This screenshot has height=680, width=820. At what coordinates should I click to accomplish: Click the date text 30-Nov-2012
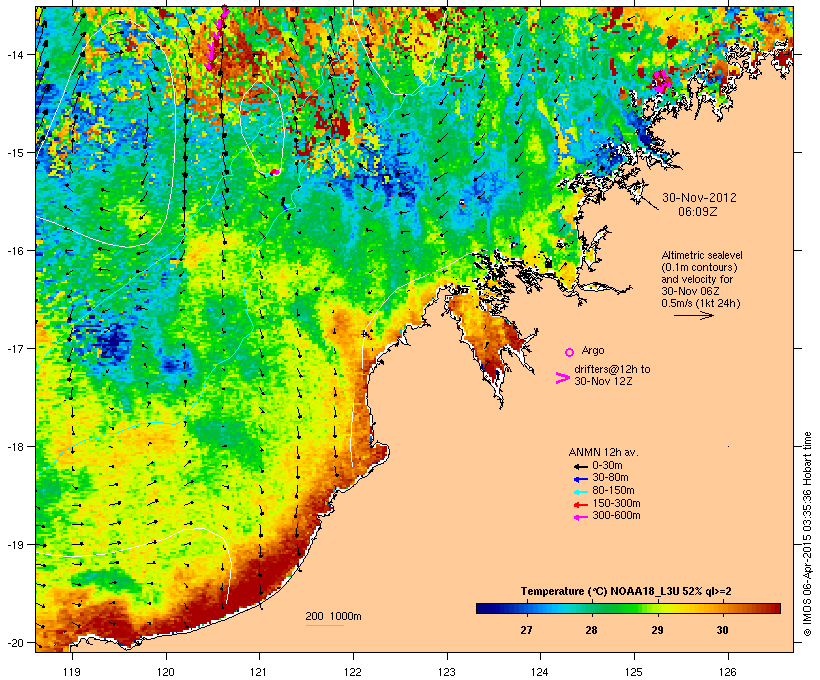point(699,198)
